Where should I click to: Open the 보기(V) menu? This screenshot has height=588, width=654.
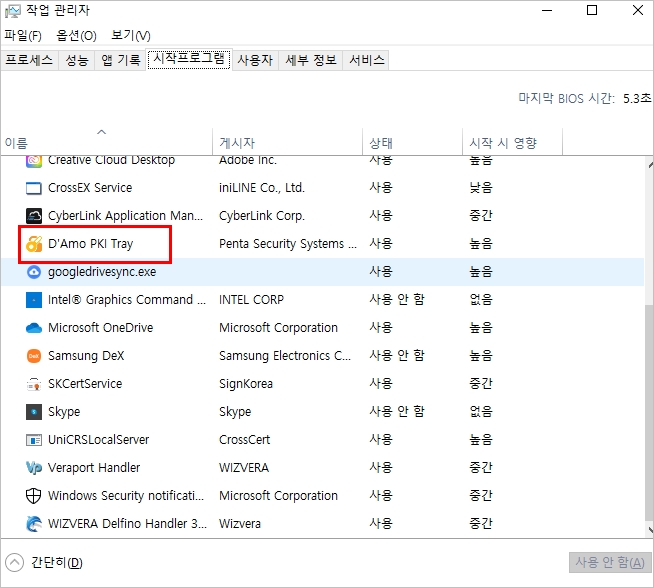click(x=131, y=35)
